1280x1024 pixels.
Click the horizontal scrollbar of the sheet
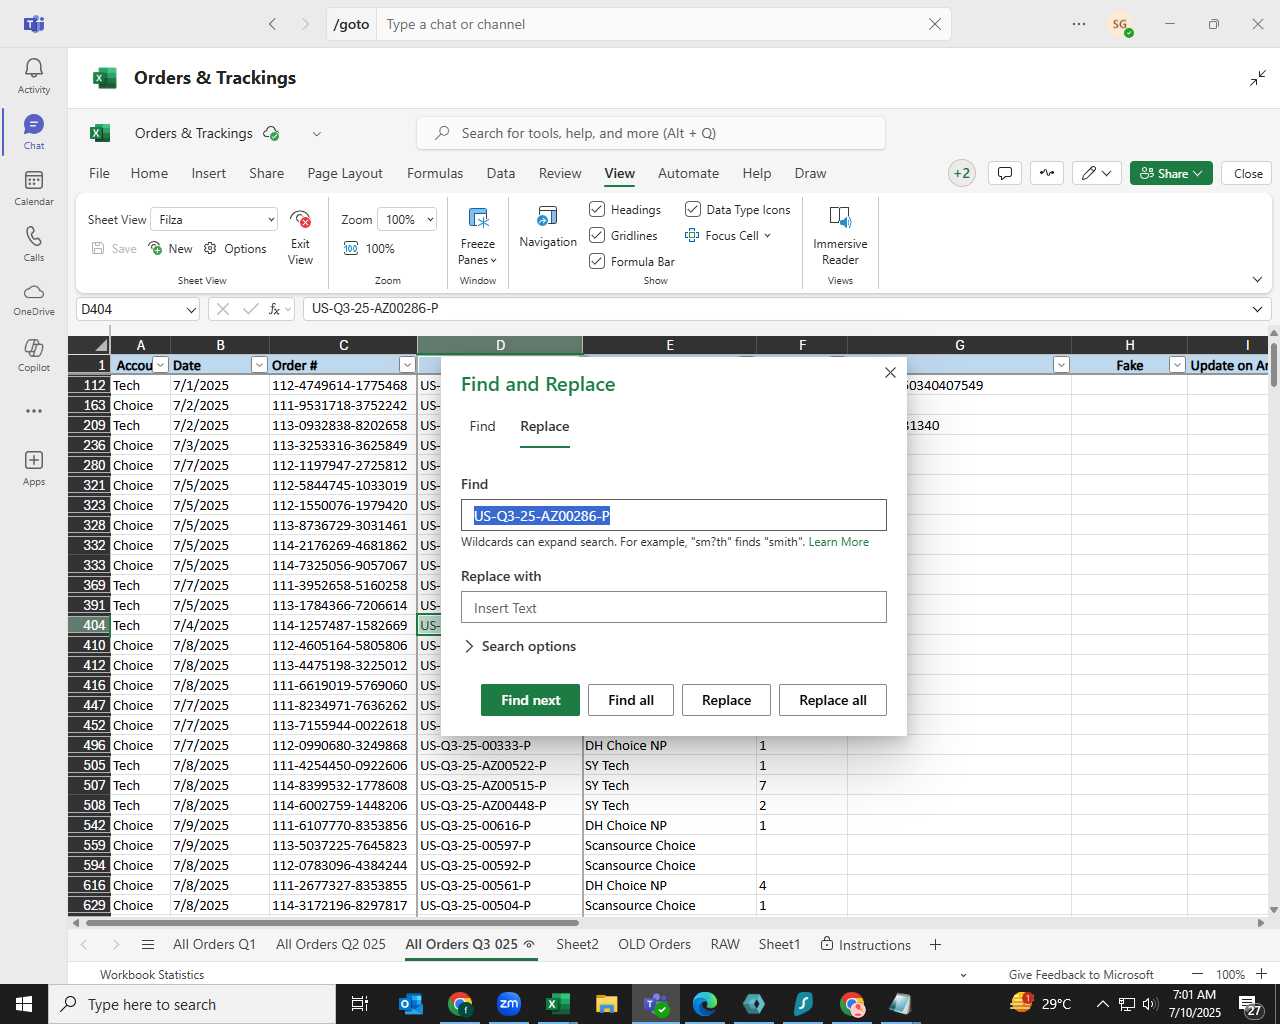pyautogui.click(x=330, y=922)
